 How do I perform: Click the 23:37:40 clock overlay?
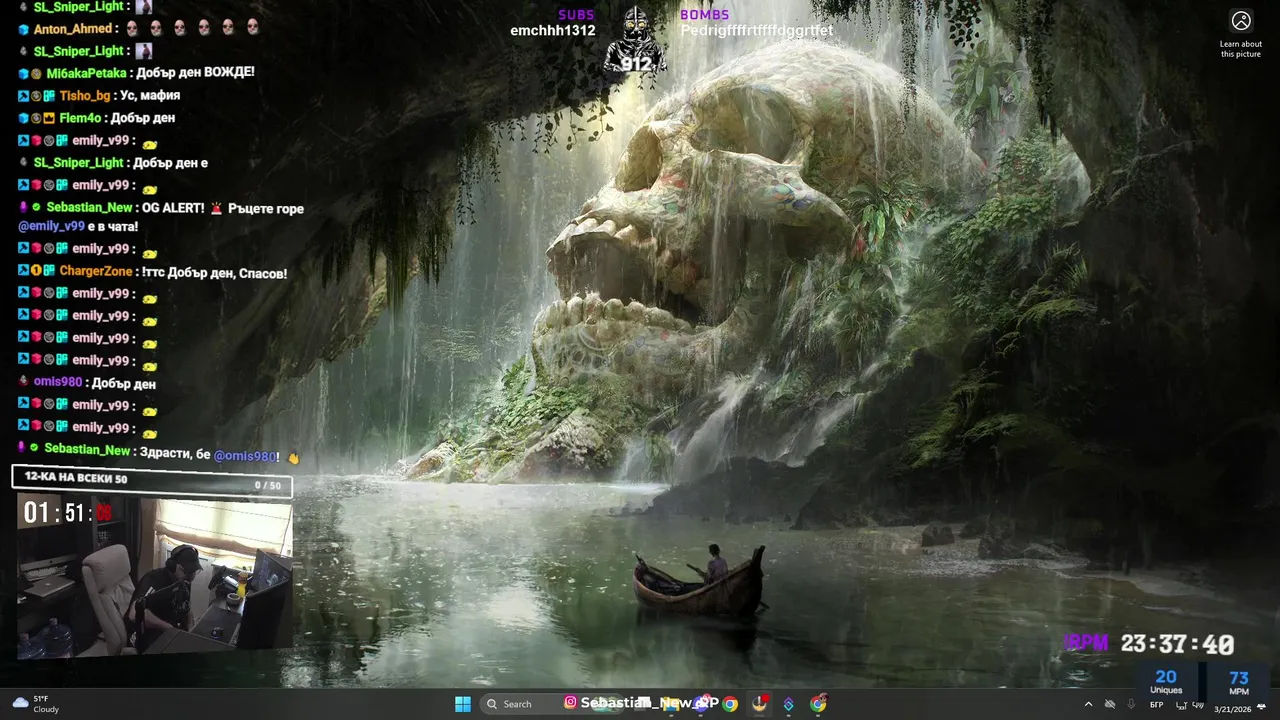1177,645
